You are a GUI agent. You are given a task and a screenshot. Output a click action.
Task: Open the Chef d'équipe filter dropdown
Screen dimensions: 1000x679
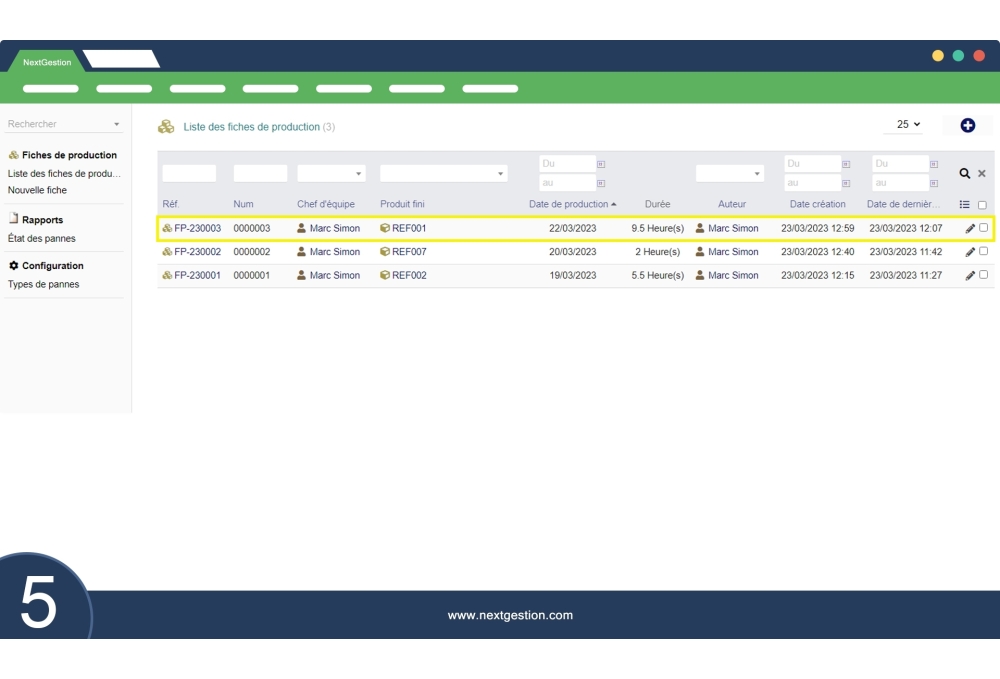point(331,174)
